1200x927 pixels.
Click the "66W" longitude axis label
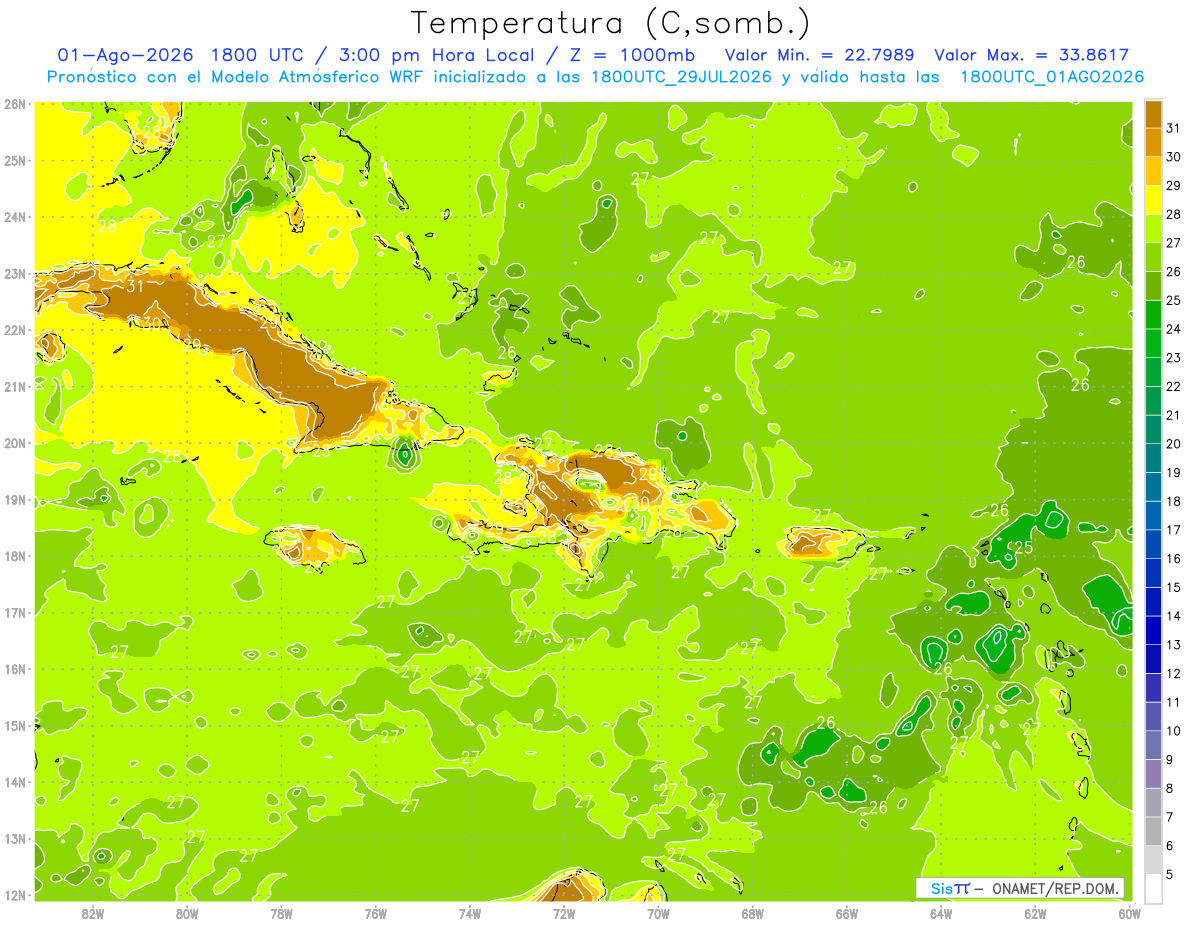[x=847, y=914]
